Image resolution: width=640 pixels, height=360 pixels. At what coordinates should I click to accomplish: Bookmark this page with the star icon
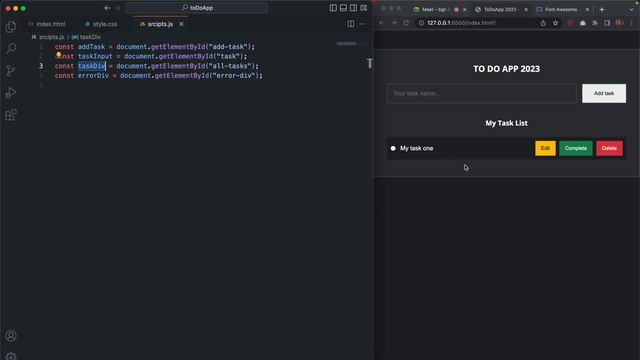coord(555,23)
